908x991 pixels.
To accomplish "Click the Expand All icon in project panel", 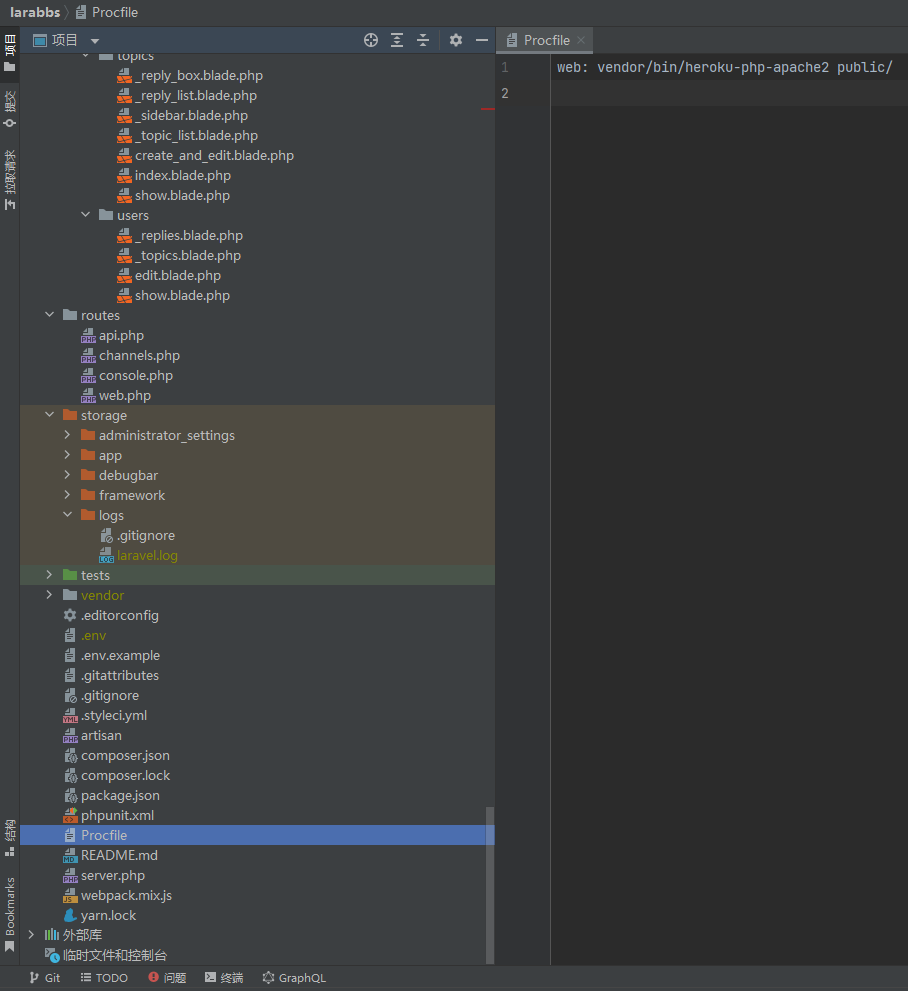I will tap(397, 40).
